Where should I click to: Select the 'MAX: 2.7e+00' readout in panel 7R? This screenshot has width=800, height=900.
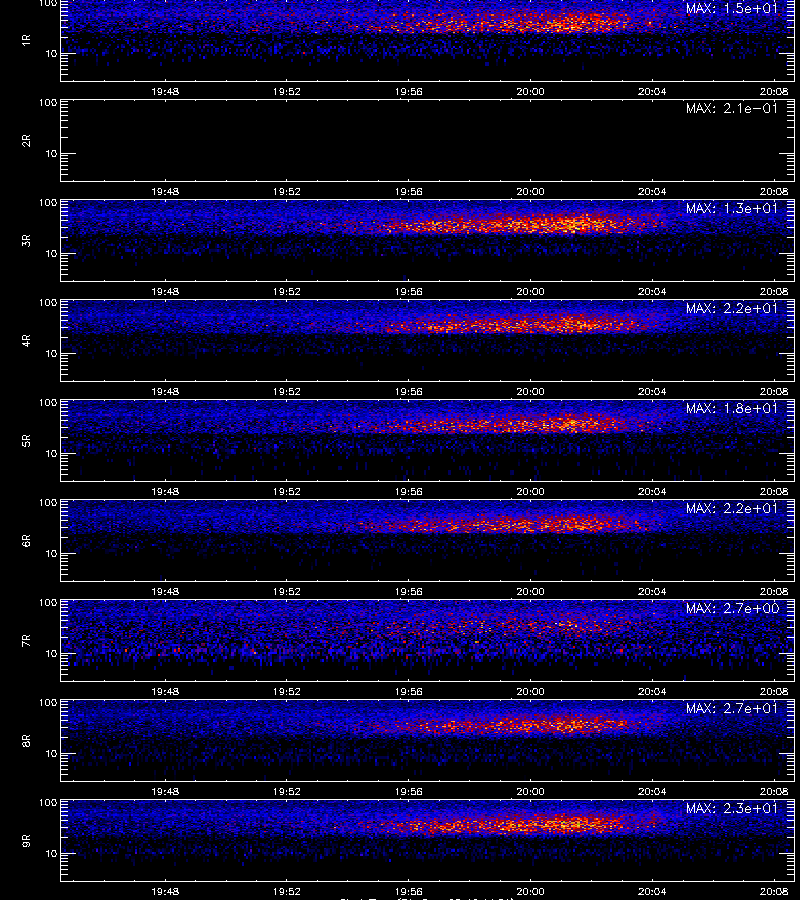coord(732,608)
